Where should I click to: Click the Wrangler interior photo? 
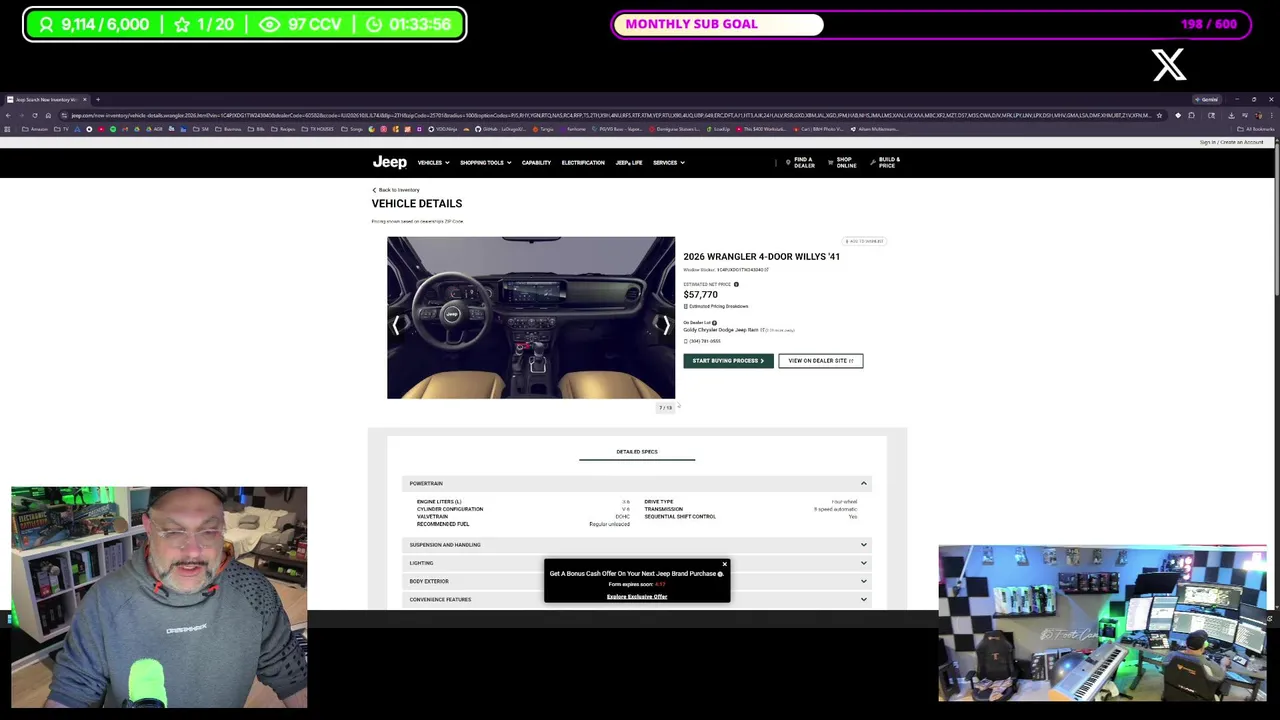531,318
